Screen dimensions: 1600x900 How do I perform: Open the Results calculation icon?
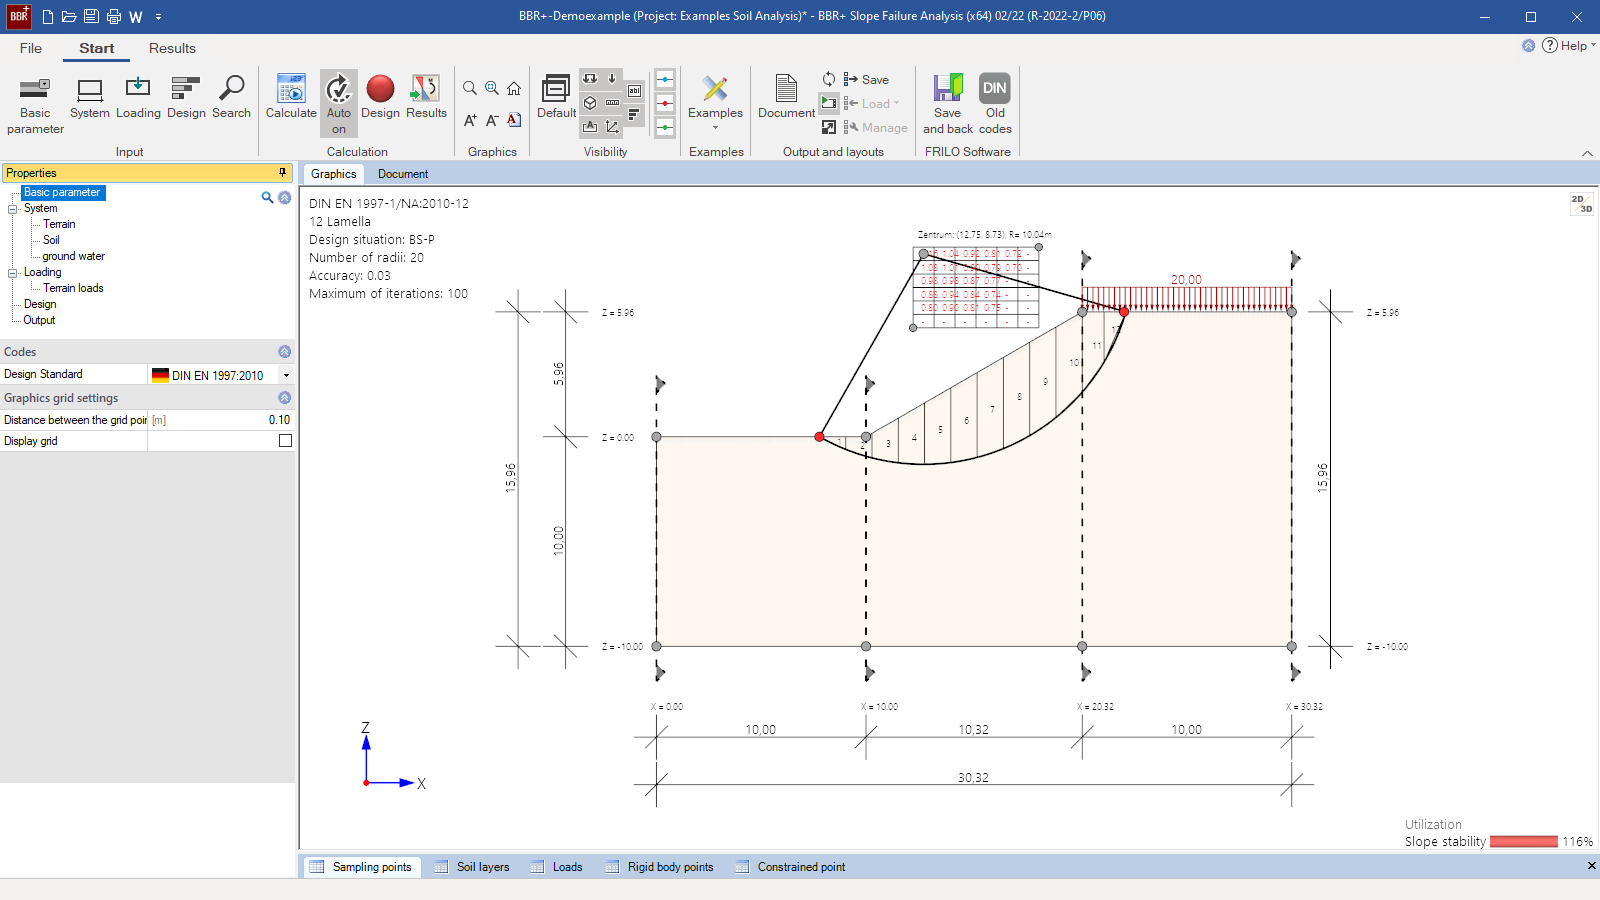click(426, 98)
